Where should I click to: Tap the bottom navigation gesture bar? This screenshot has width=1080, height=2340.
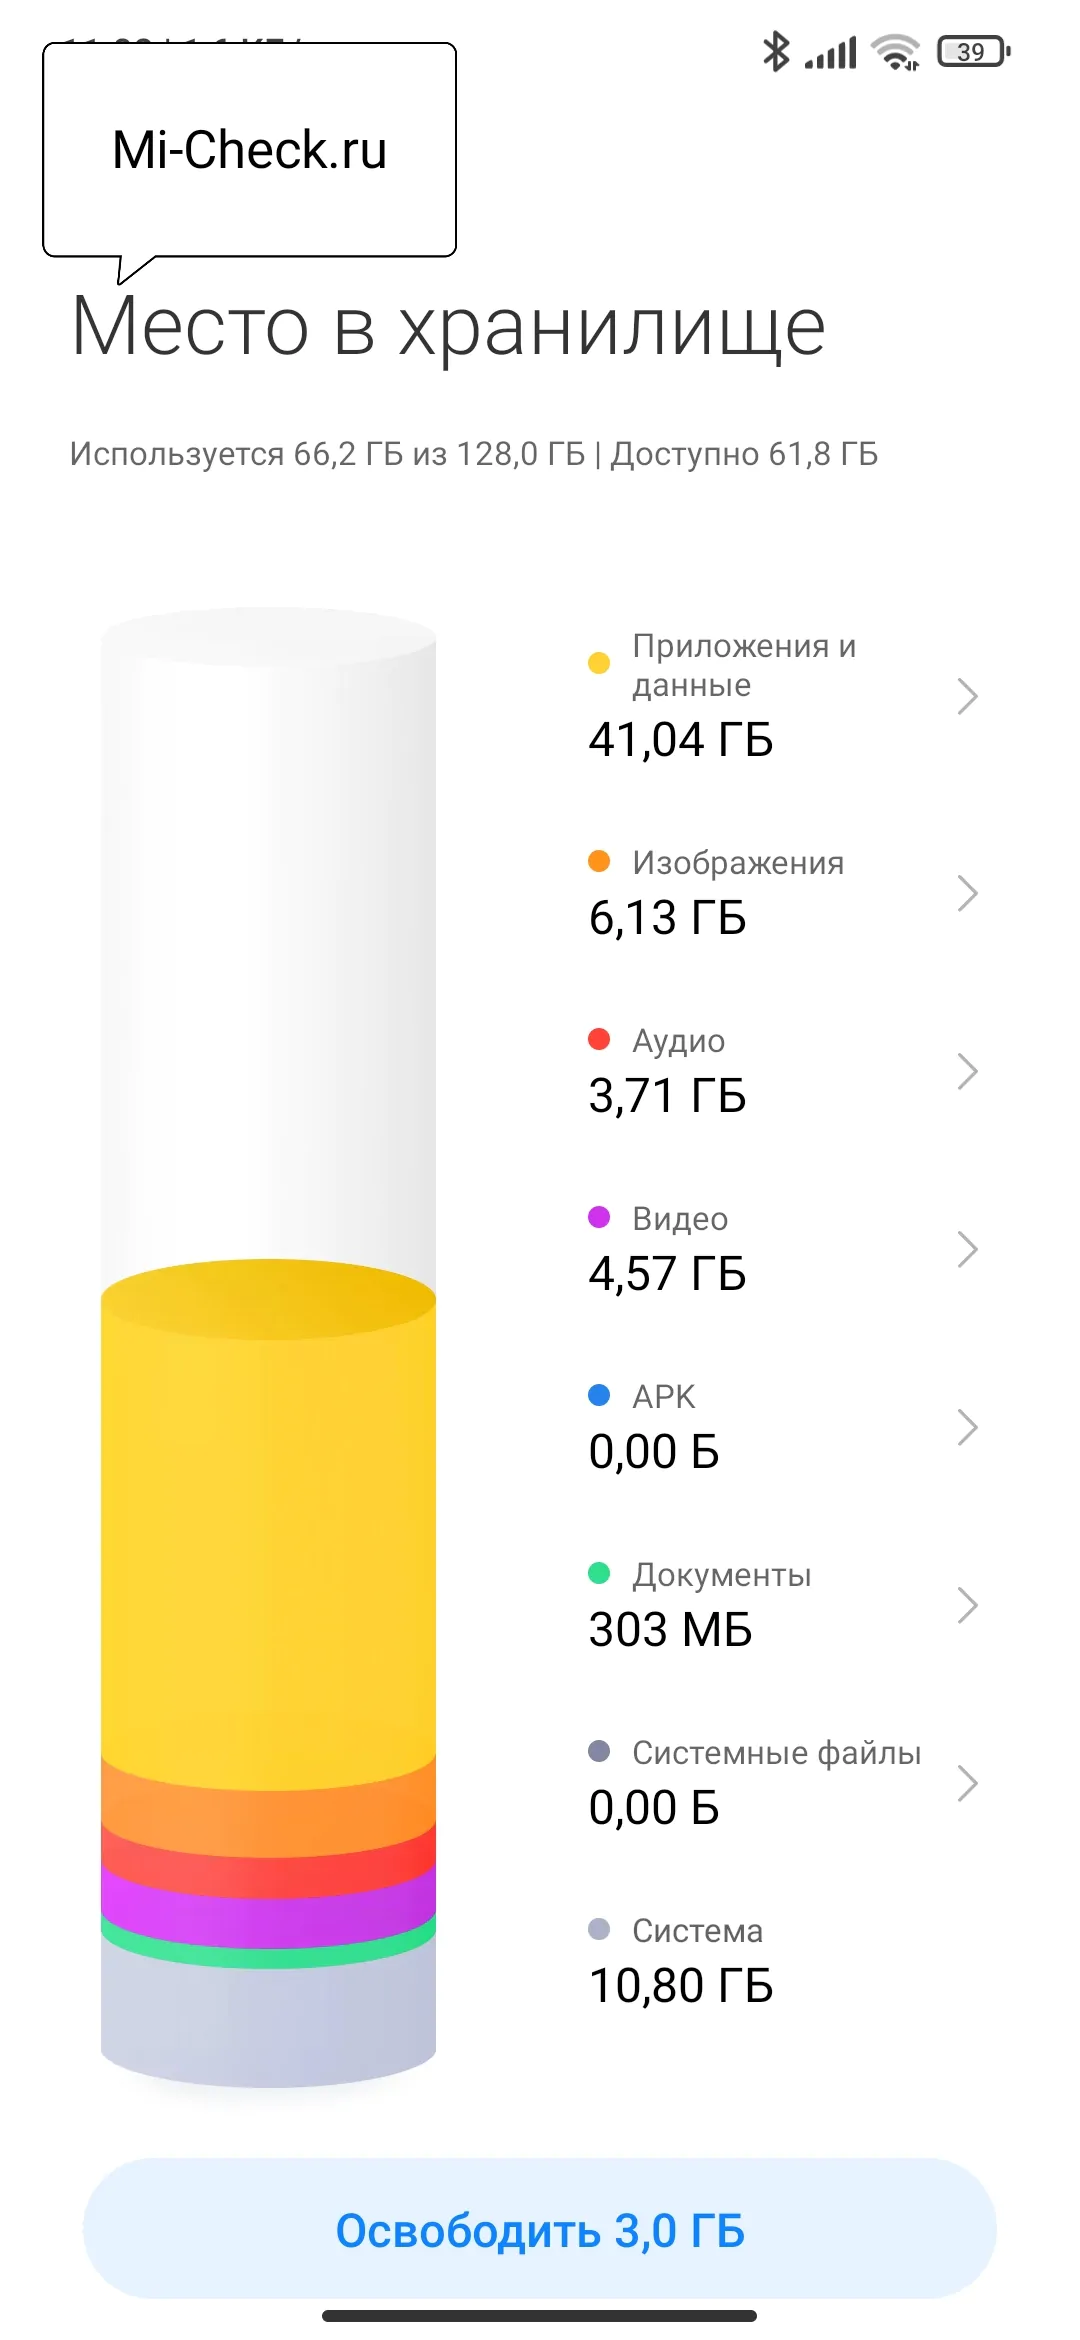click(x=539, y=2316)
